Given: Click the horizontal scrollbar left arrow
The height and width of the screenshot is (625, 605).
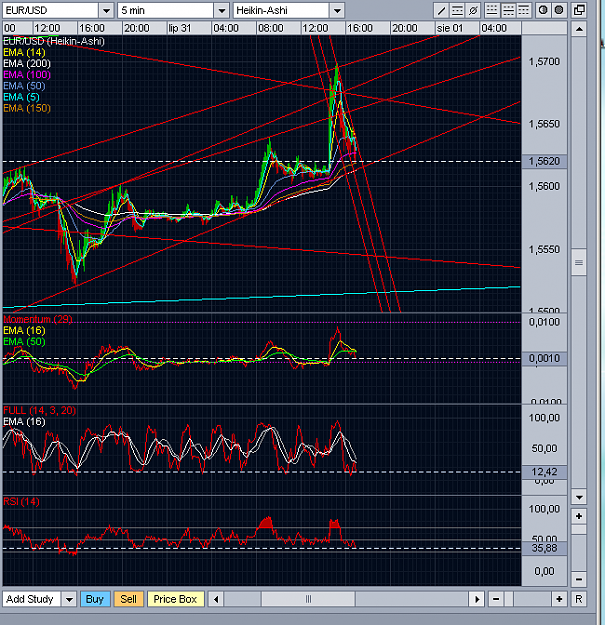Looking at the screenshot, I should click(216, 599).
